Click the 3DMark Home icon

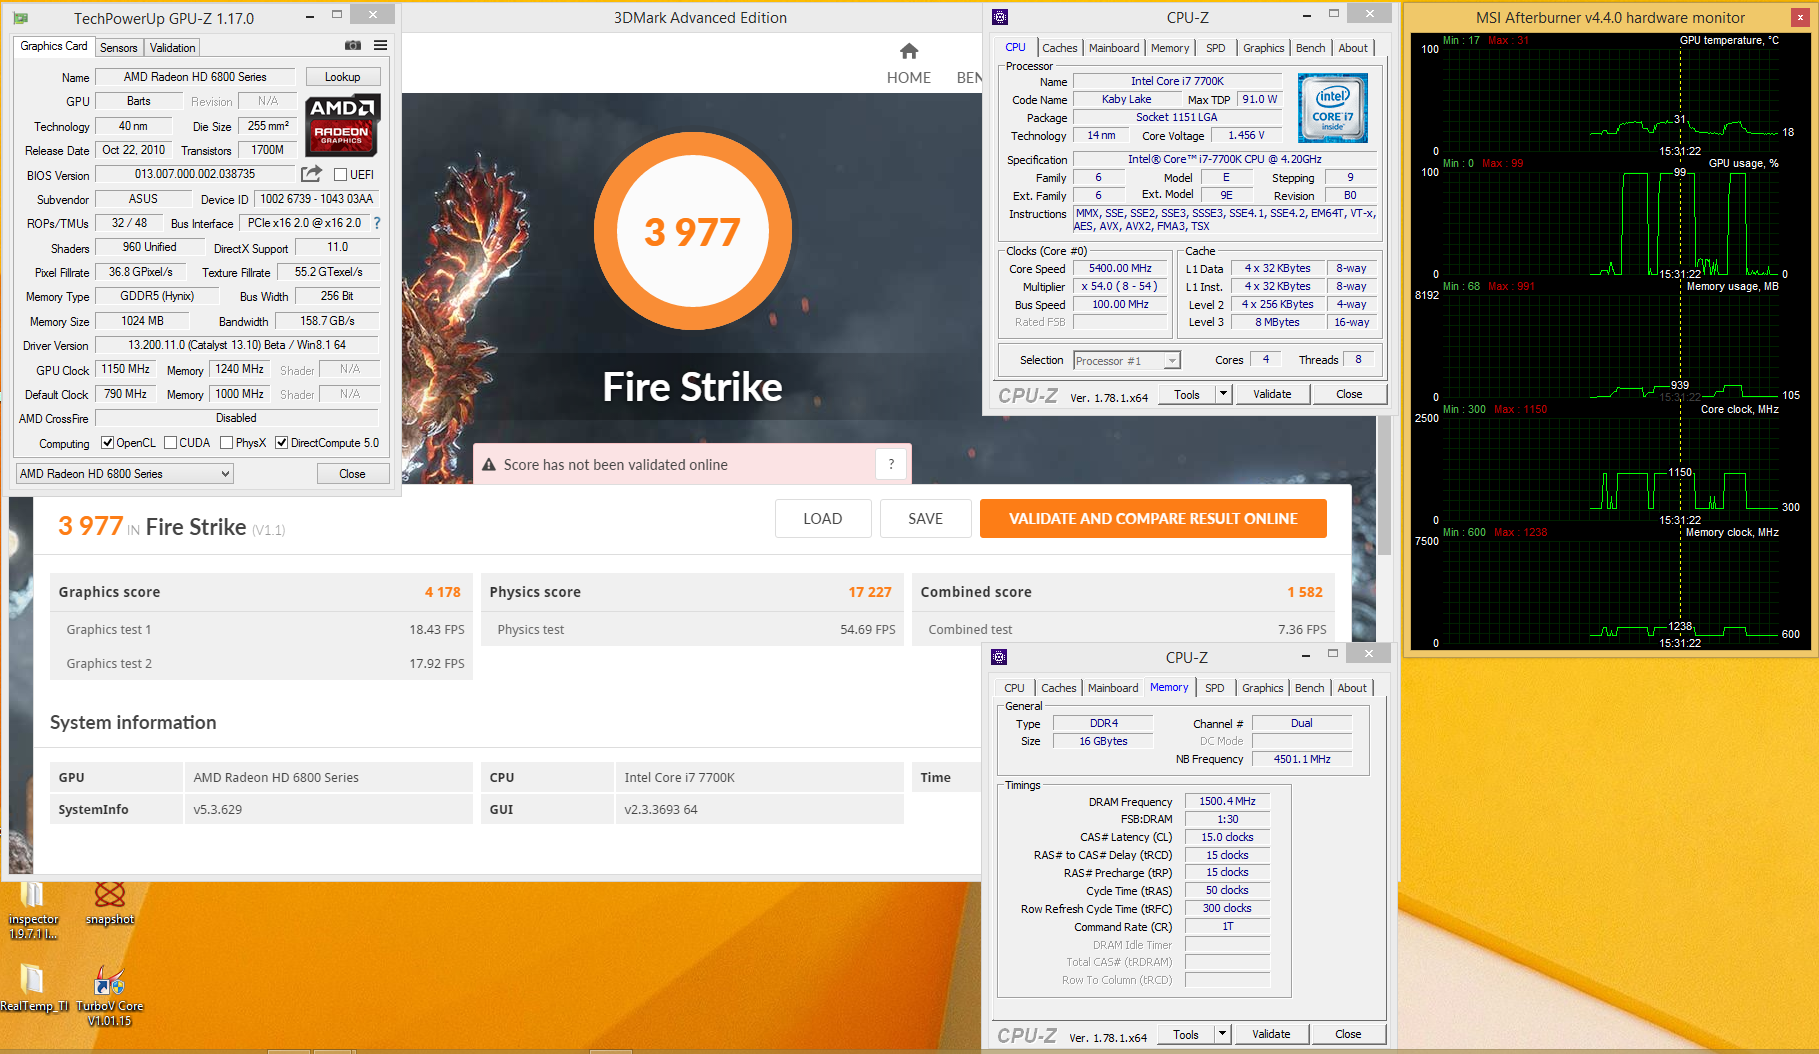tap(909, 52)
